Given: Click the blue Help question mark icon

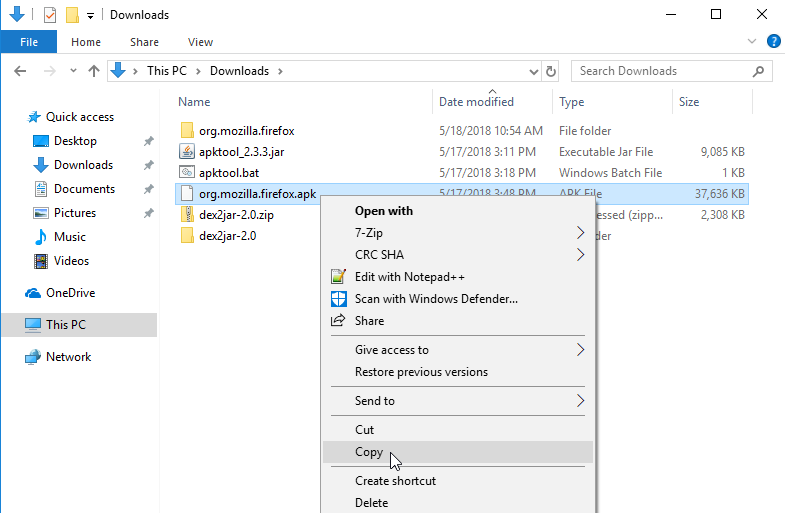Looking at the screenshot, I should tap(773, 42).
